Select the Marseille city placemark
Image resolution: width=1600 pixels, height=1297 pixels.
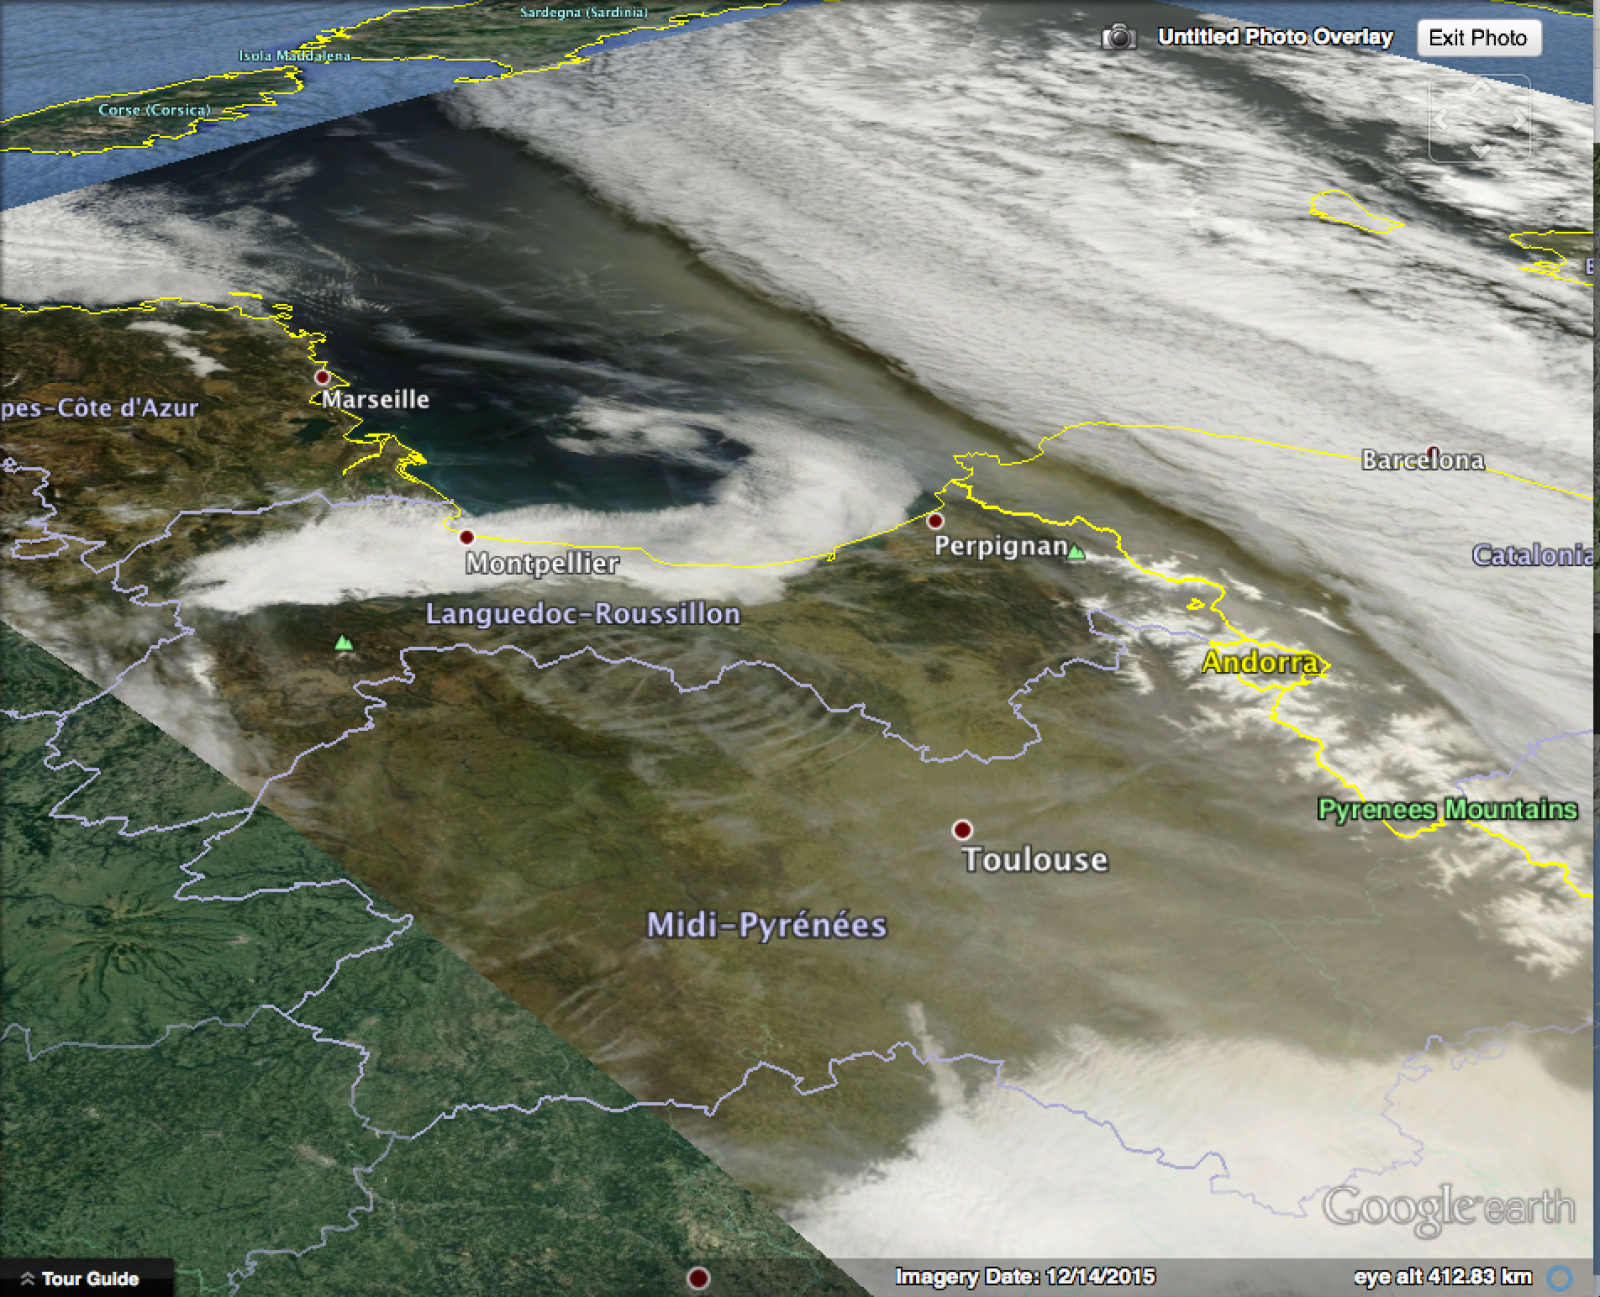click(322, 377)
